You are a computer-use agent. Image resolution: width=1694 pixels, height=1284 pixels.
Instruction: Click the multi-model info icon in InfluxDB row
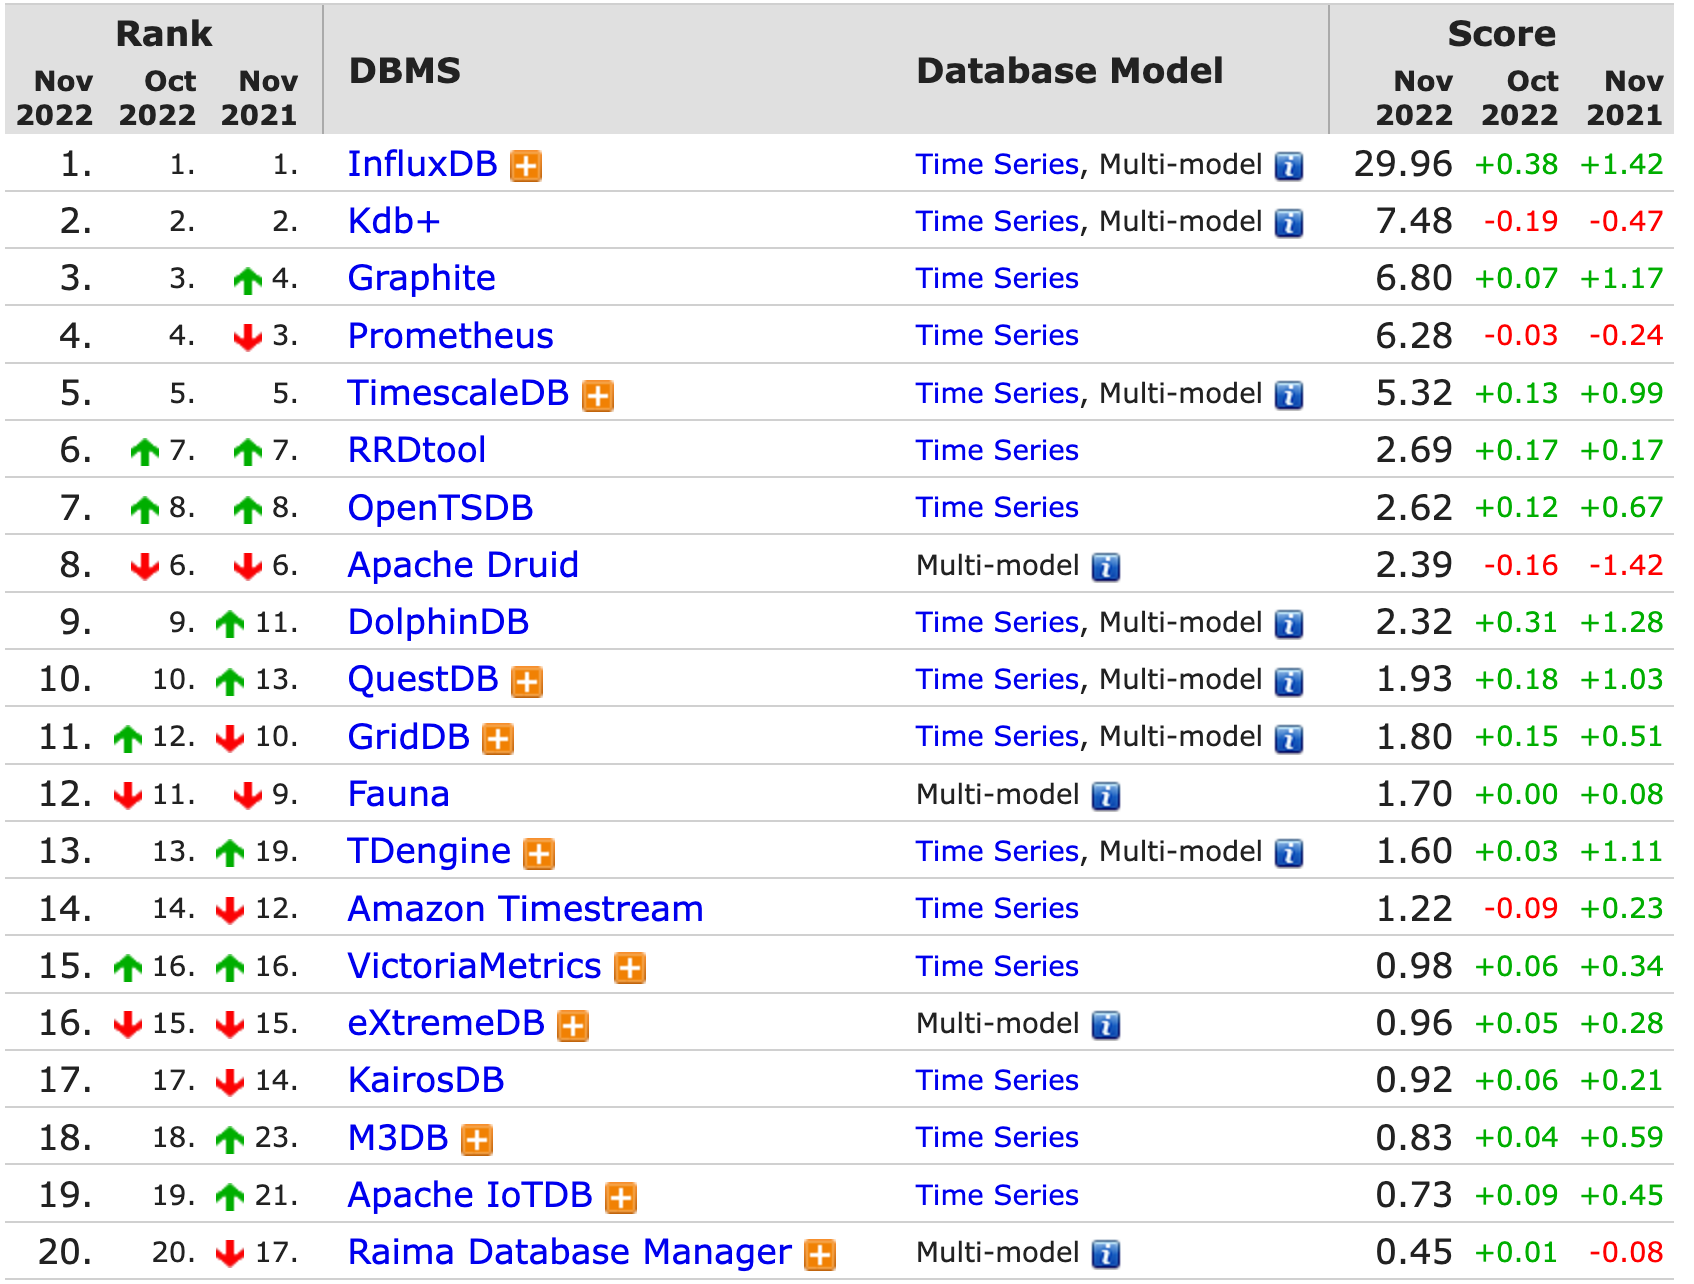[1289, 166]
